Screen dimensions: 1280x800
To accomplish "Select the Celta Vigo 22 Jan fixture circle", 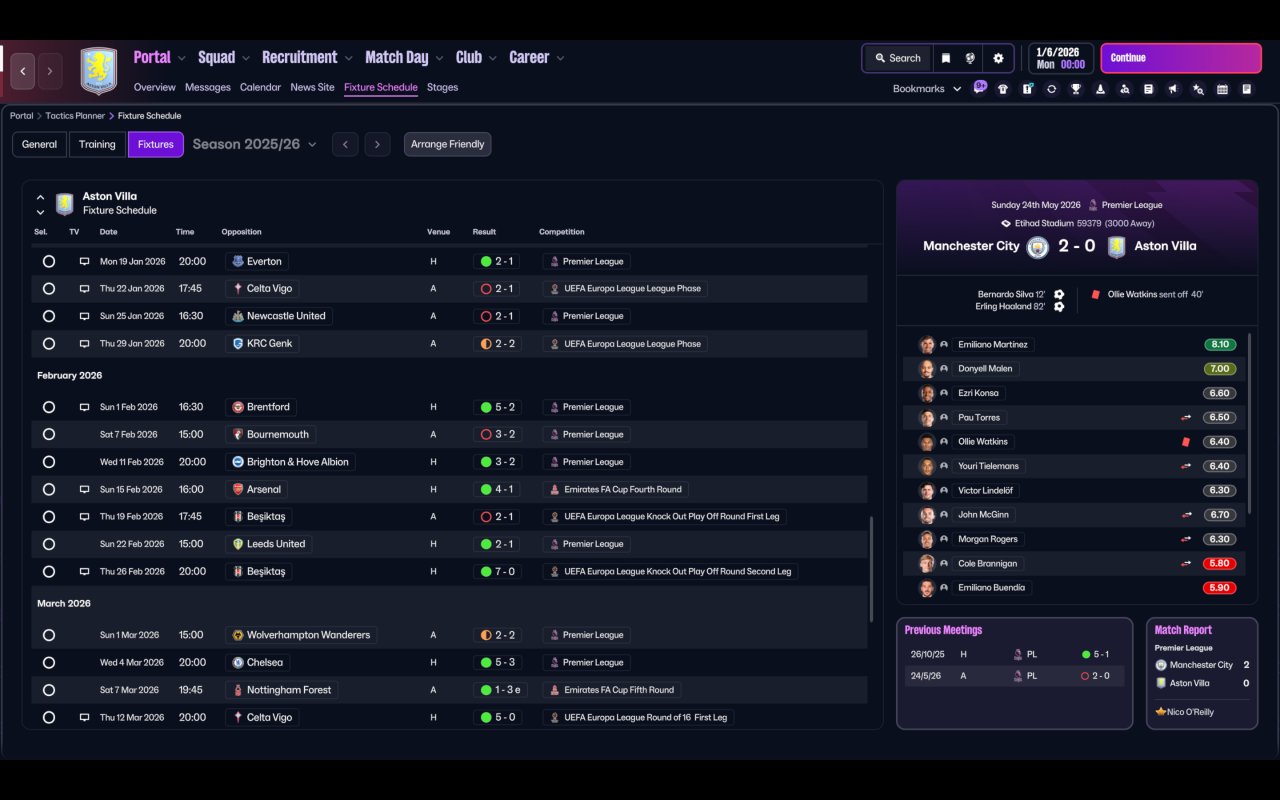I will [49, 289].
